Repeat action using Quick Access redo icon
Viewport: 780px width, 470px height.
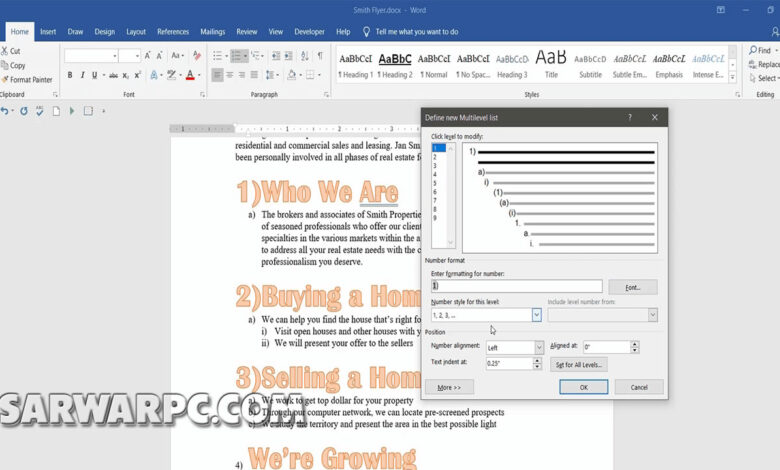tap(23, 111)
